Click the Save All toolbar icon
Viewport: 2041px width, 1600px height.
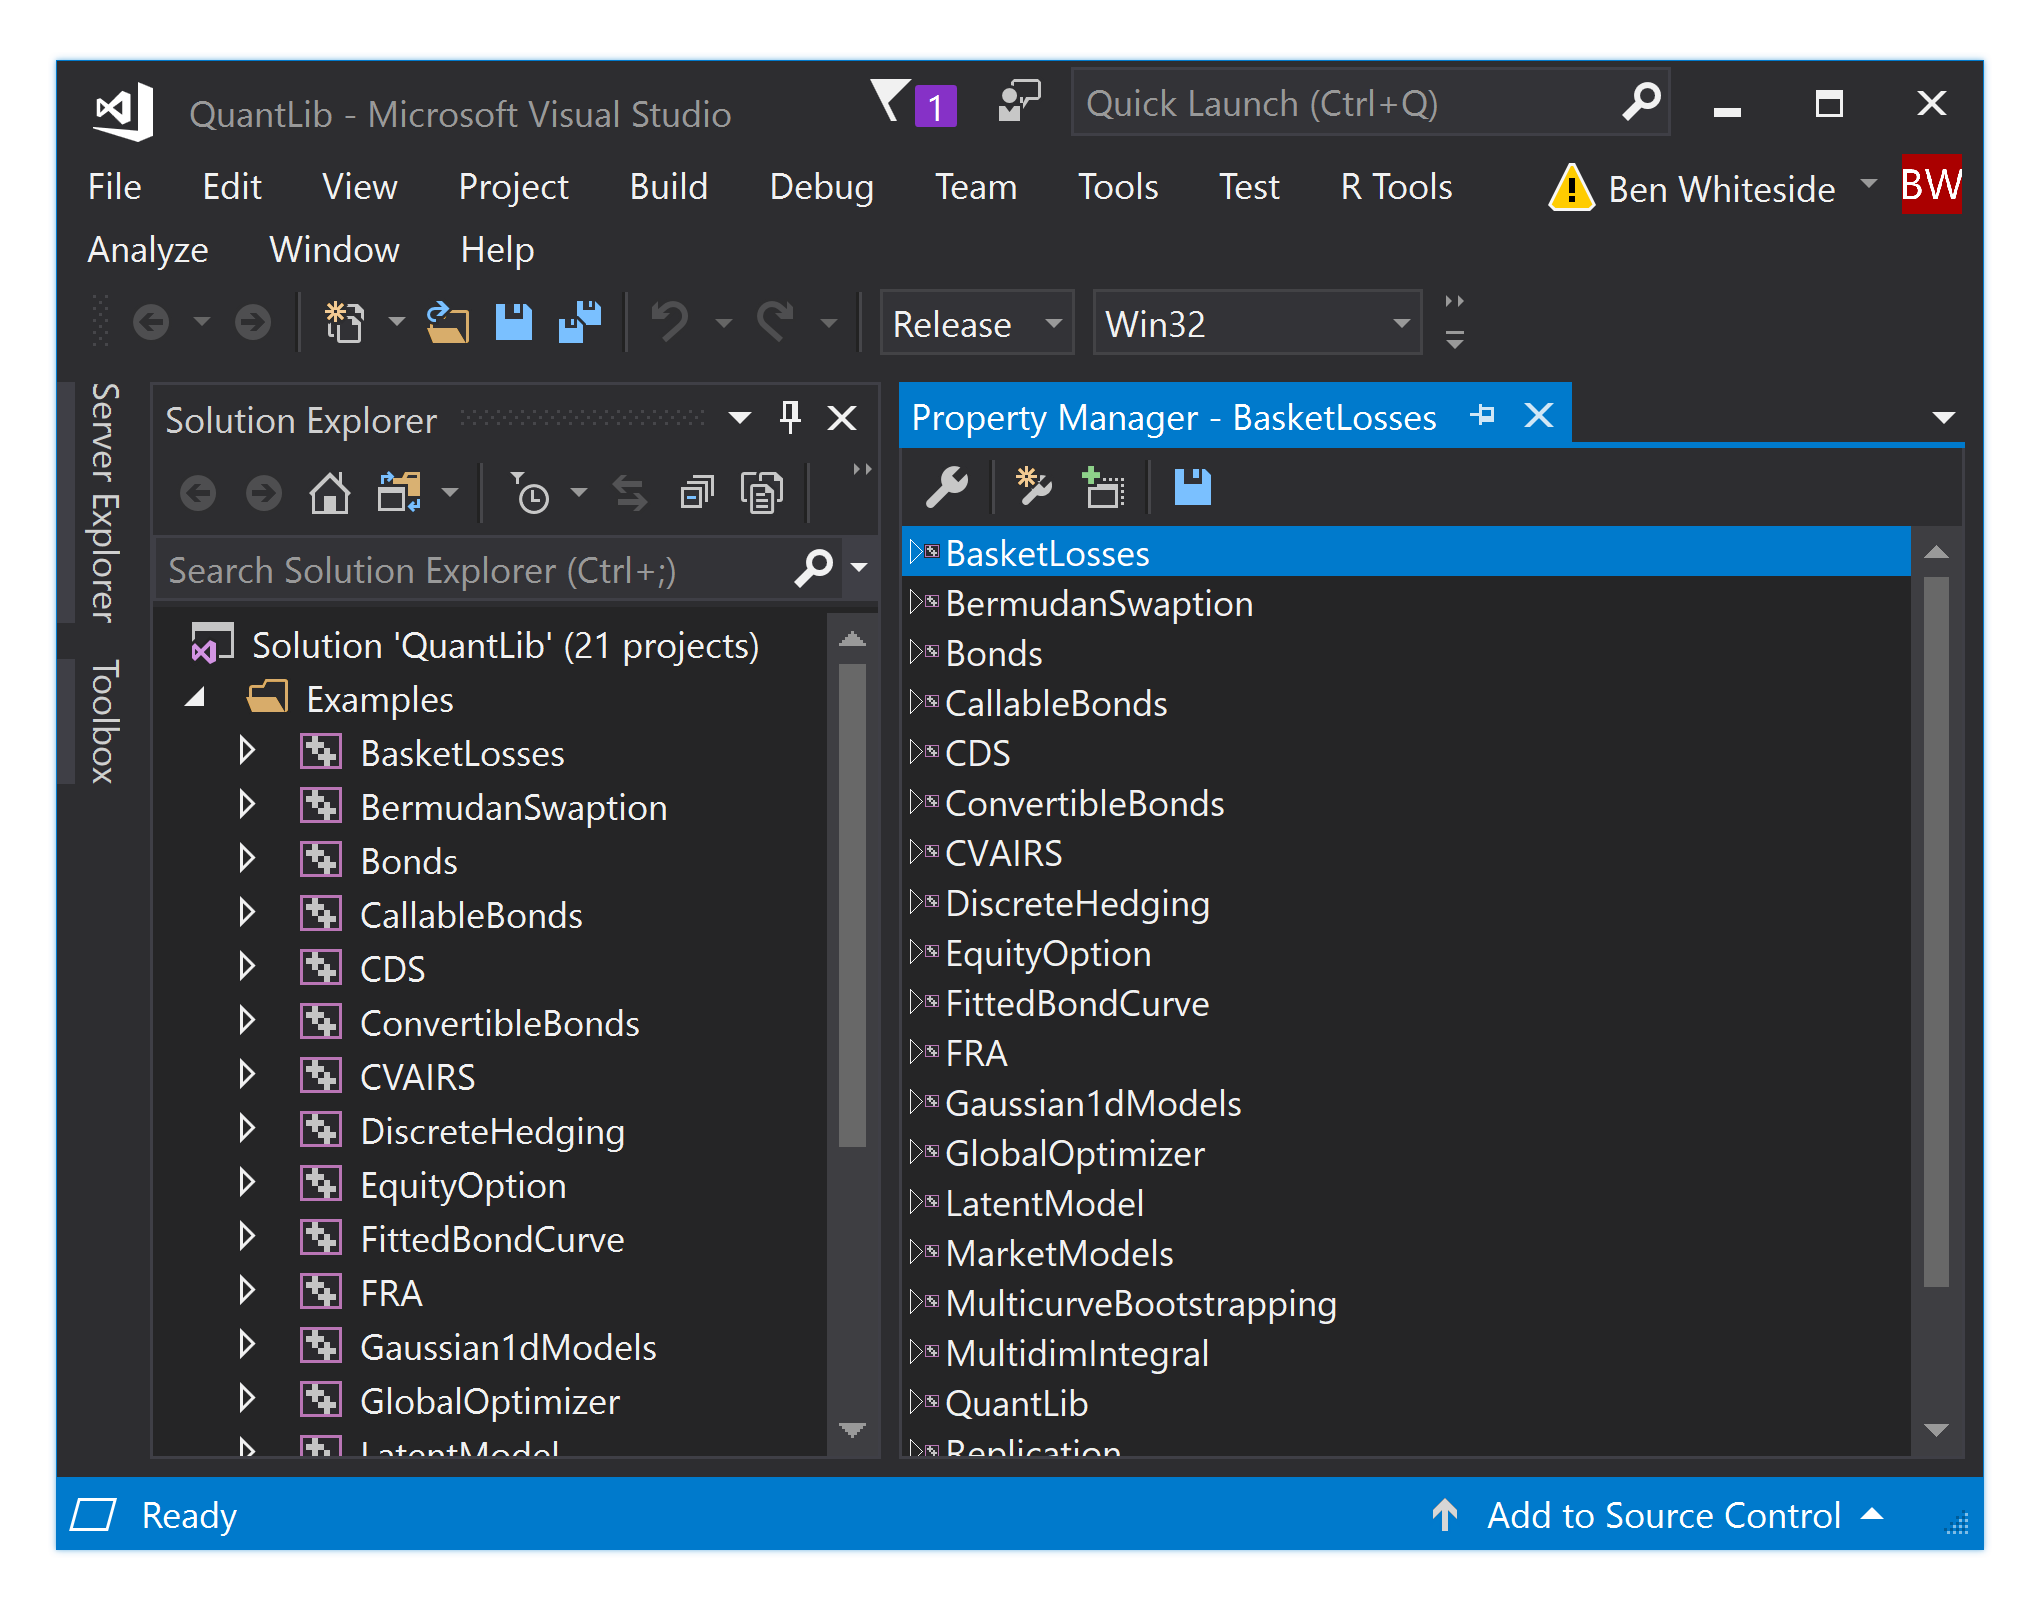point(580,322)
